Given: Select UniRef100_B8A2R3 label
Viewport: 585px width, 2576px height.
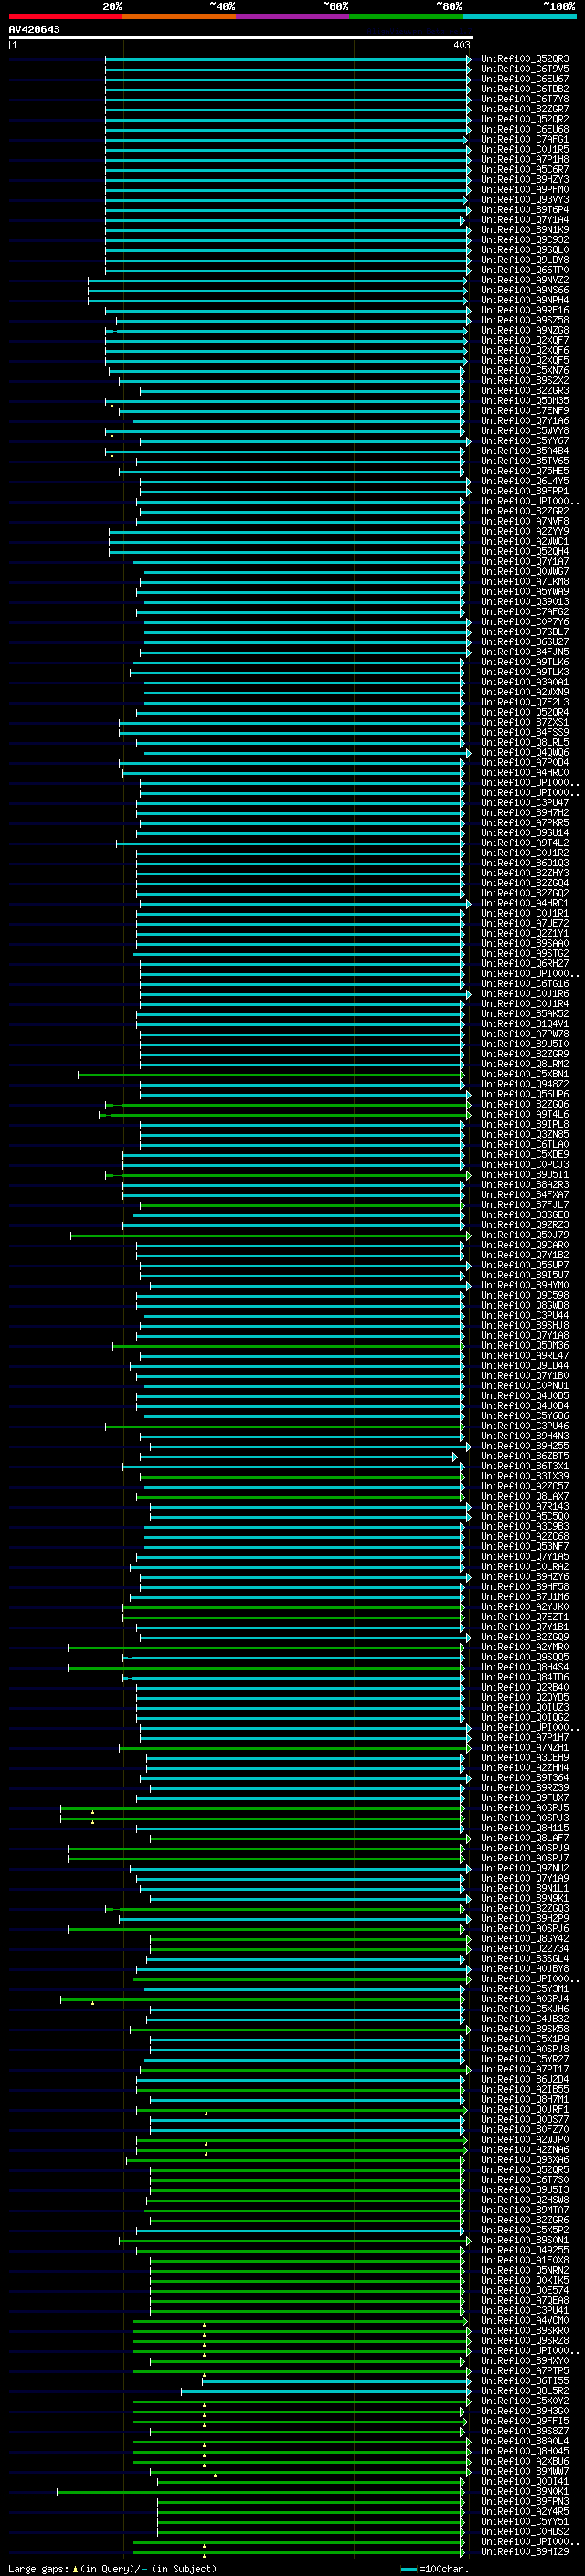Looking at the screenshot, I should pos(524,1185).
